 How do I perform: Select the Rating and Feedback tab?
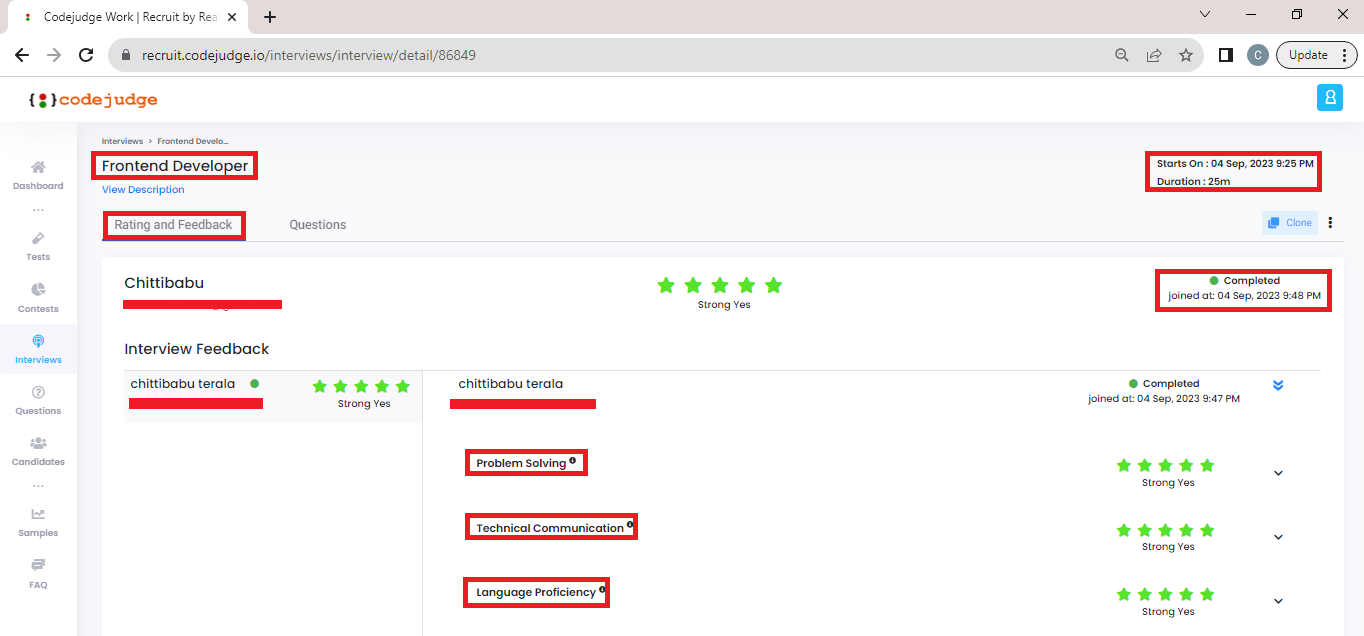click(x=174, y=224)
